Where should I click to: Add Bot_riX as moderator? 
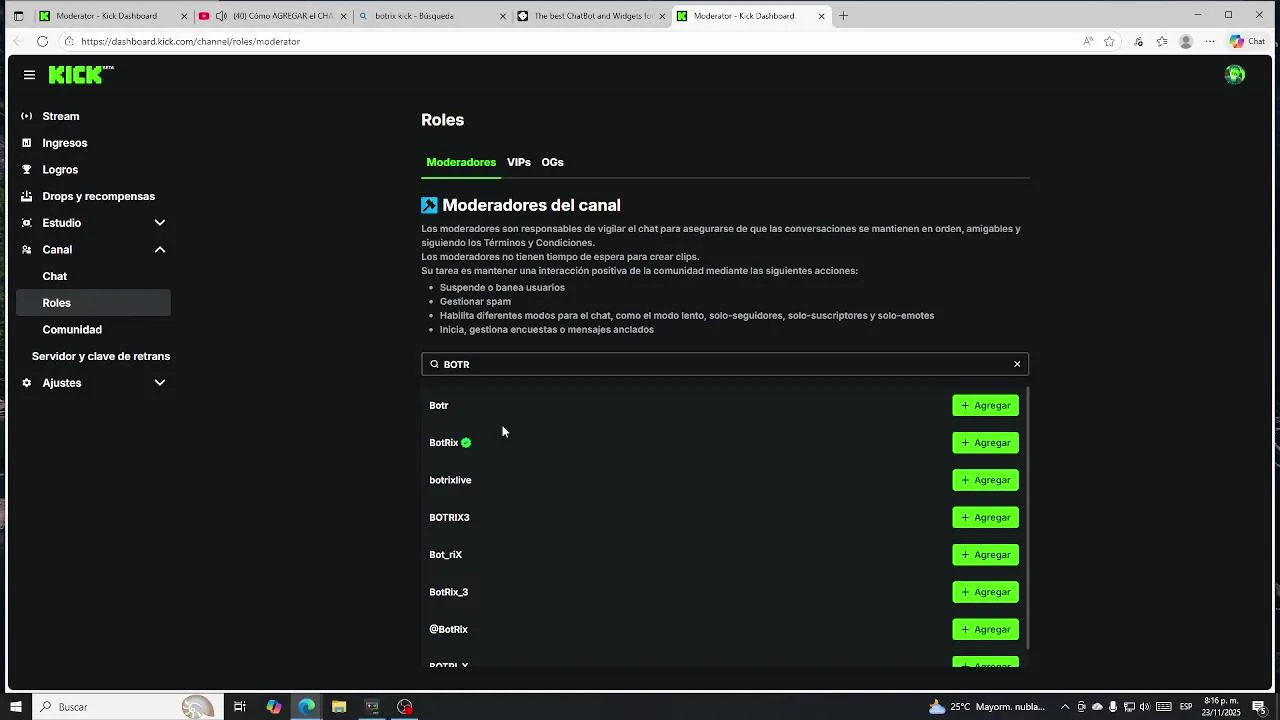pos(985,555)
